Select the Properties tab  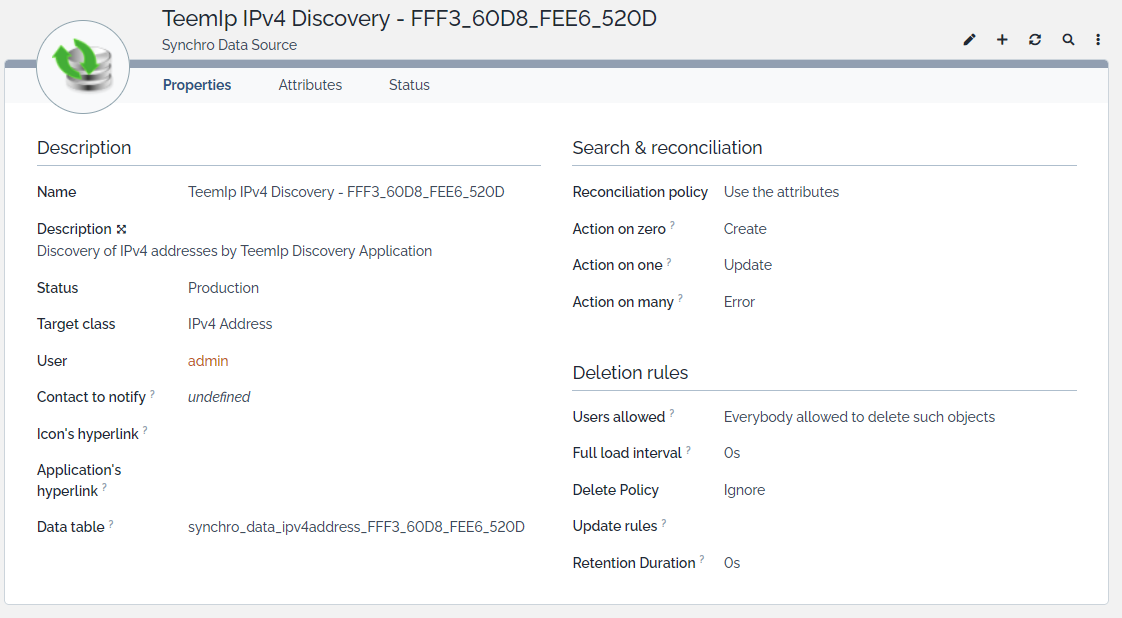(197, 85)
